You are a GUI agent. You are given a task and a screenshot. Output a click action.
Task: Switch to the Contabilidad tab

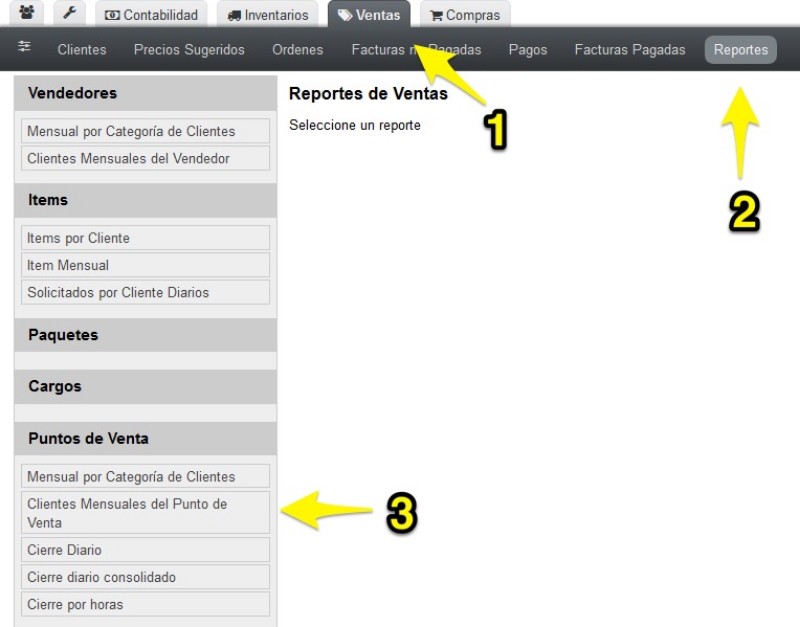click(152, 14)
